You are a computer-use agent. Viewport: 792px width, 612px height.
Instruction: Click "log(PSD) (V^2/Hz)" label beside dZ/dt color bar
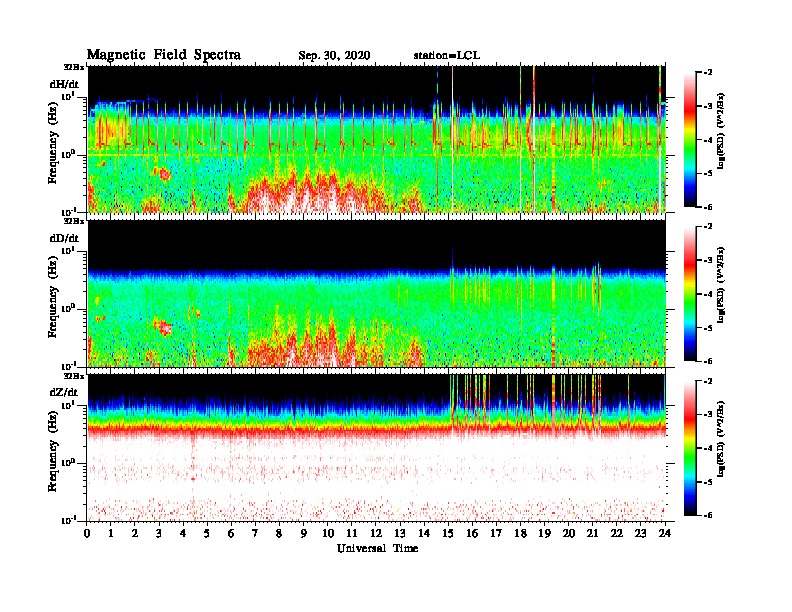pyautogui.click(x=722, y=439)
